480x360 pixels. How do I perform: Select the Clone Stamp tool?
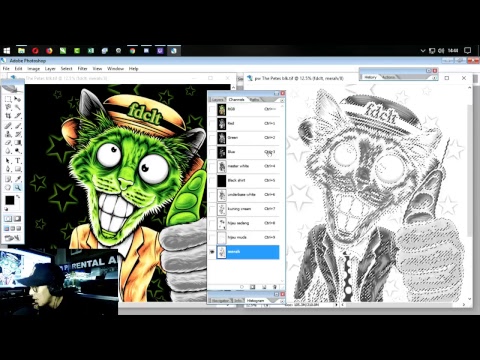[8, 134]
